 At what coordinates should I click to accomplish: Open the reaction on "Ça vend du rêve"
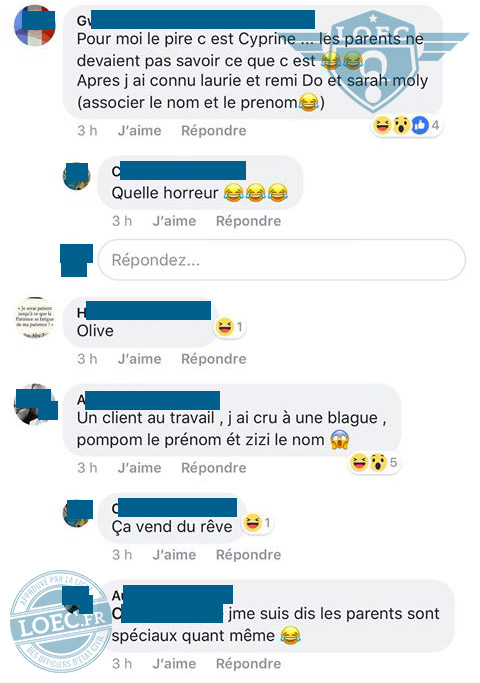(x=257, y=522)
